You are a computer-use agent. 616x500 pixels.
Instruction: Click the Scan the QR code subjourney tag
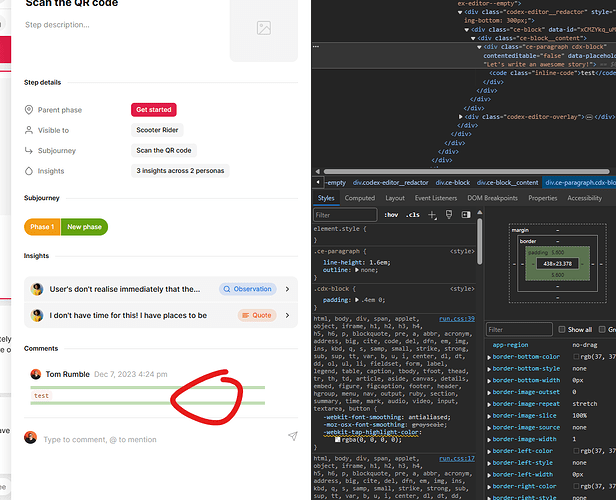pyautogui.click(x=164, y=150)
